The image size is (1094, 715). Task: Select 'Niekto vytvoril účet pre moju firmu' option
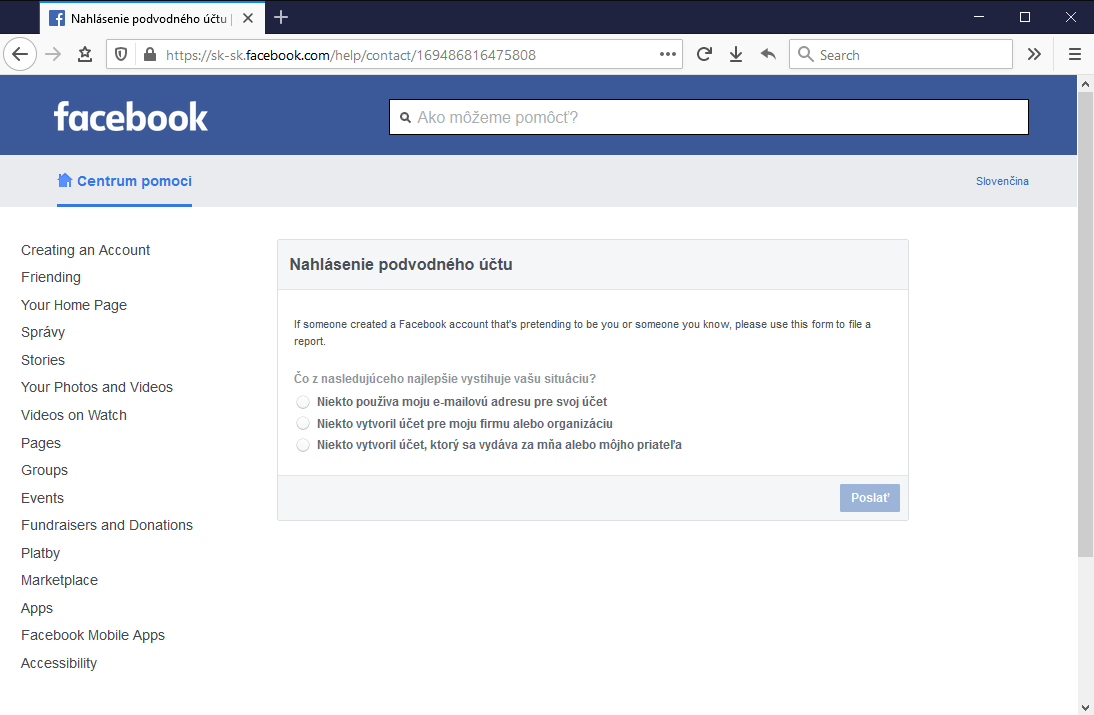(x=303, y=424)
